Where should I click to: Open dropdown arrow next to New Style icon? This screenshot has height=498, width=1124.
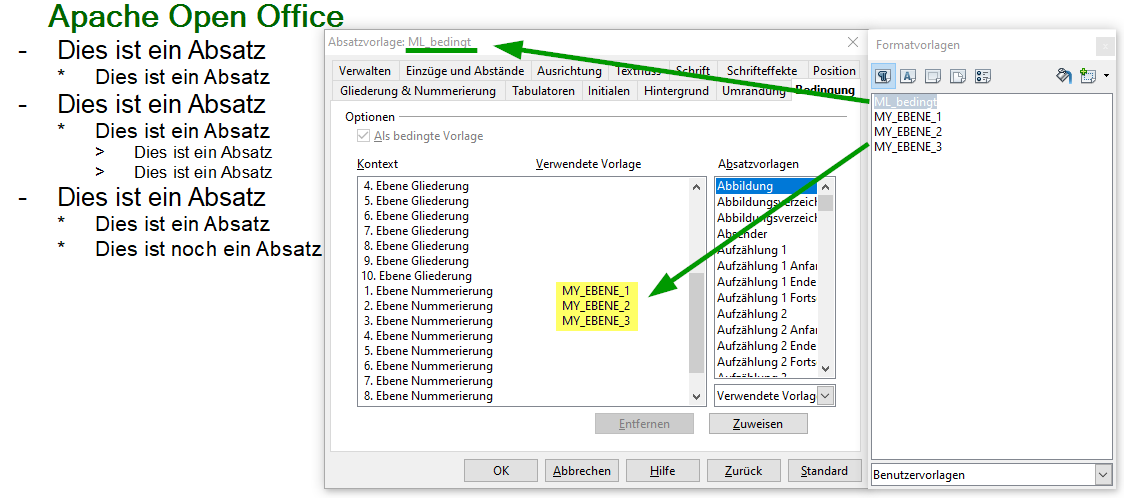[1107, 75]
